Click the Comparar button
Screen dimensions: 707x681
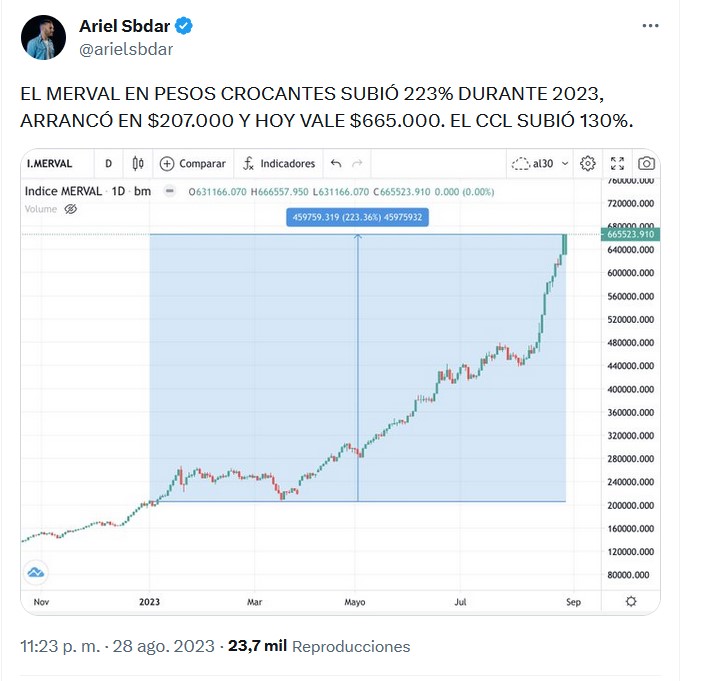pos(193,163)
